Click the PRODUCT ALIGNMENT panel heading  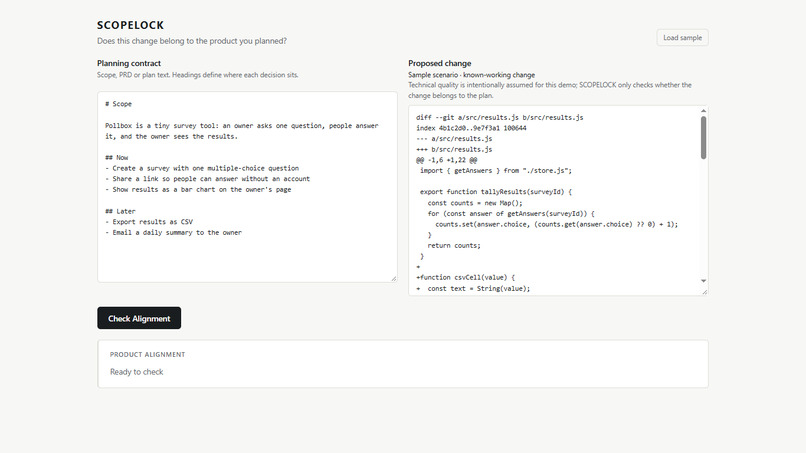pos(148,354)
